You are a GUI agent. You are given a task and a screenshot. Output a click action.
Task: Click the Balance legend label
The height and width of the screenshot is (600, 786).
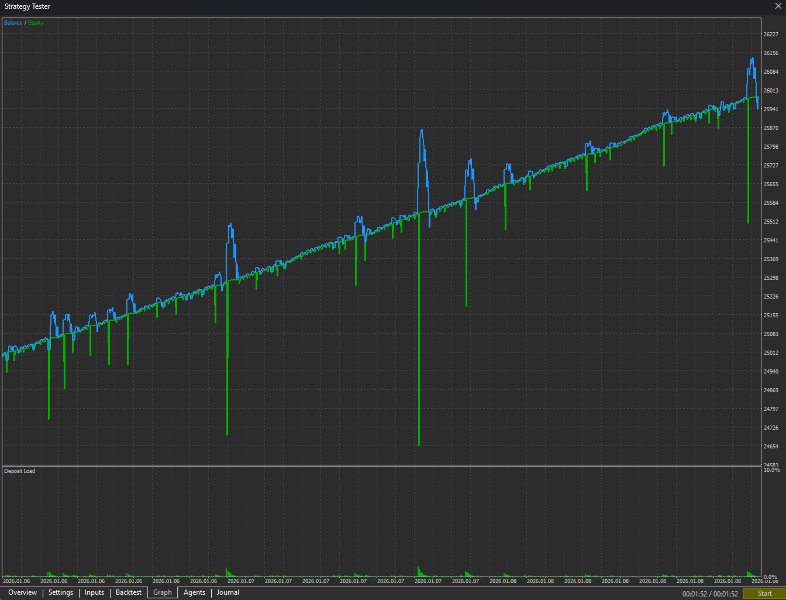point(13,23)
